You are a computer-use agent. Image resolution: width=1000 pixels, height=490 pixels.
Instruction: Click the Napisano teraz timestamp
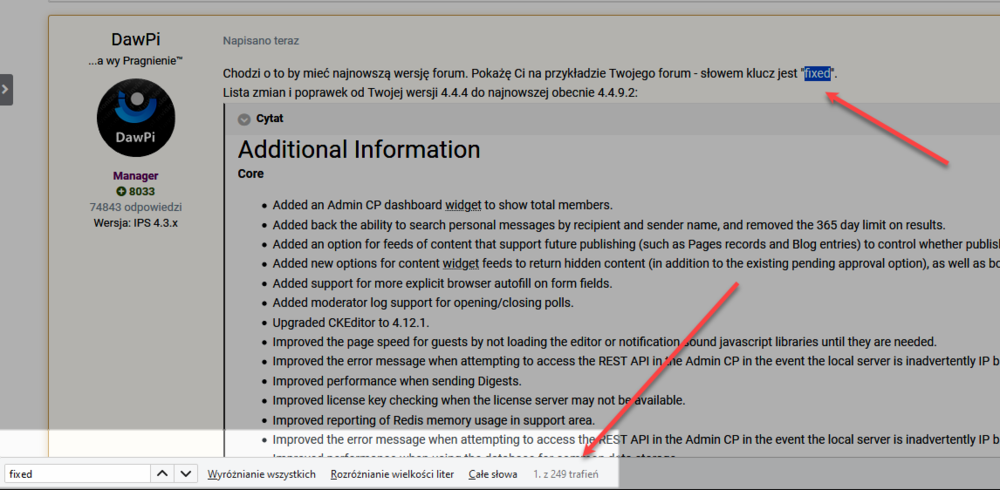click(260, 41)
